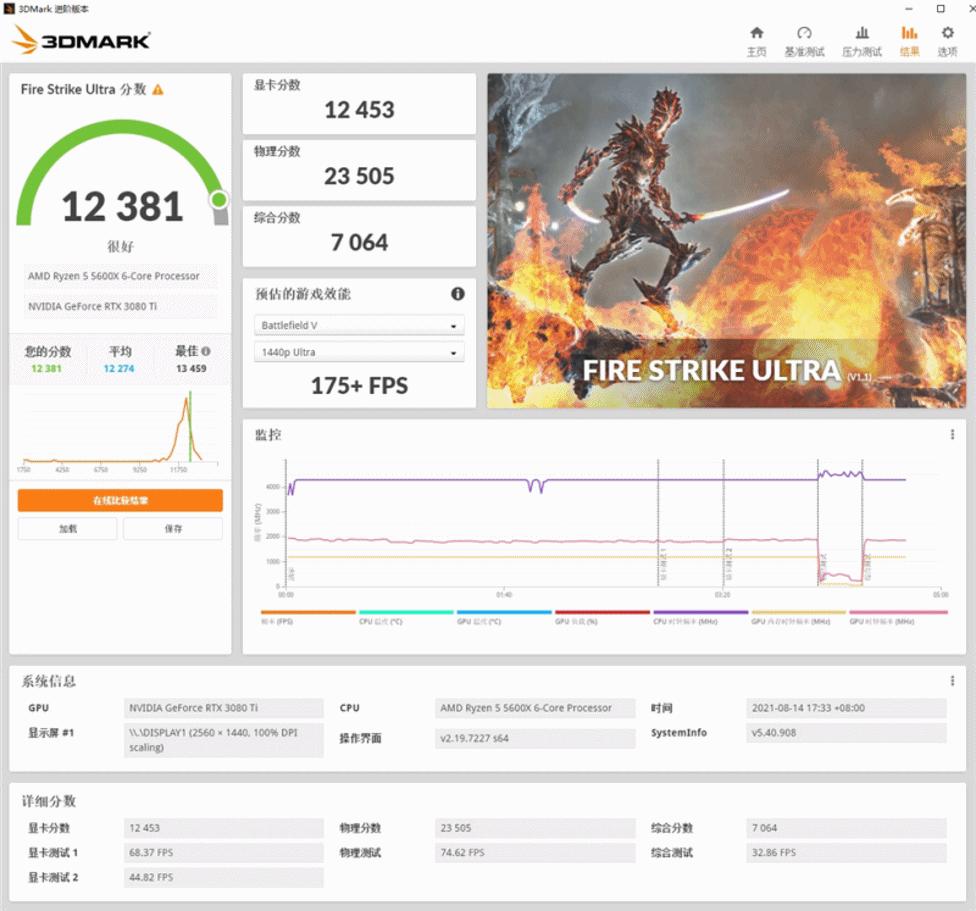This screenshot has width=976, height=911.
Task: Click combined test value 32.86 FPS
Action: click(846, 853)
